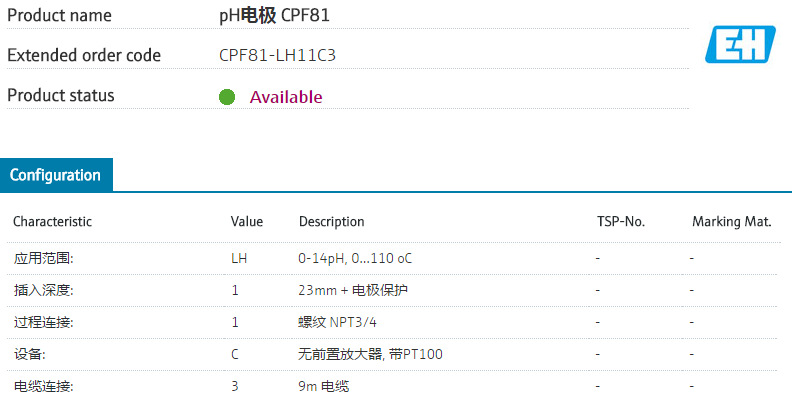The image size is (792, 405).
Task: Click the green Available status indicator
Action: click(x=227, y=97)
